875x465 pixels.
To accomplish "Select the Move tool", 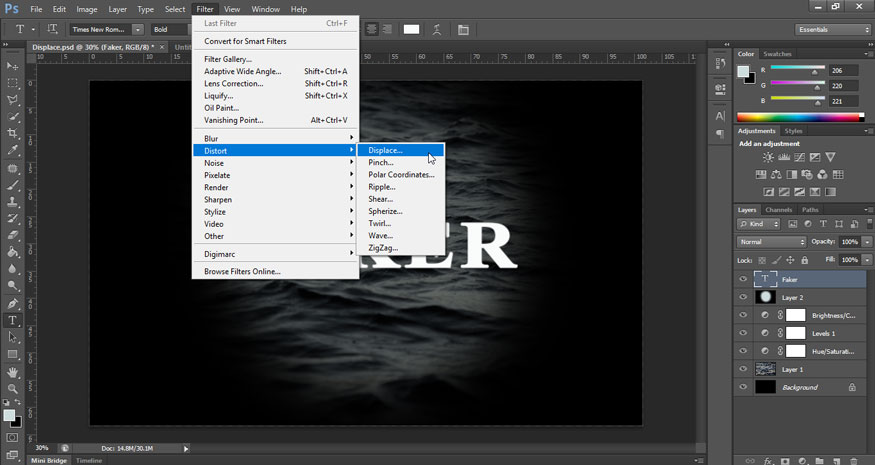I will click(12, 66).
